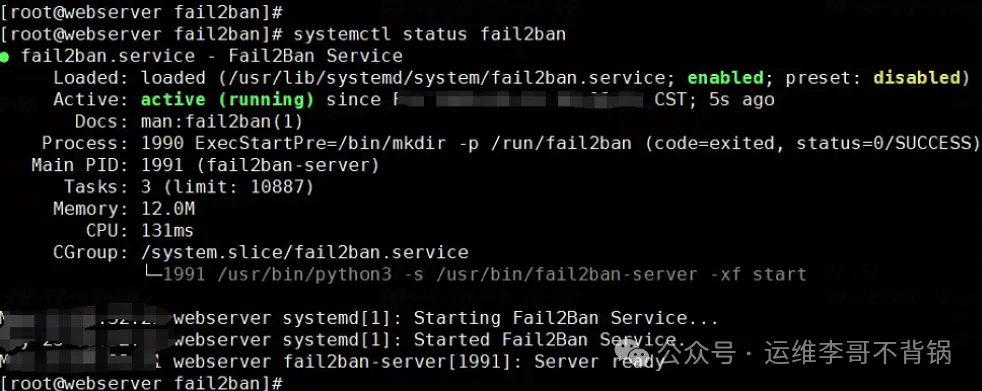
Task: Click /system.slice/fail2ban.service cgroup path
Action: pos(304,253)
